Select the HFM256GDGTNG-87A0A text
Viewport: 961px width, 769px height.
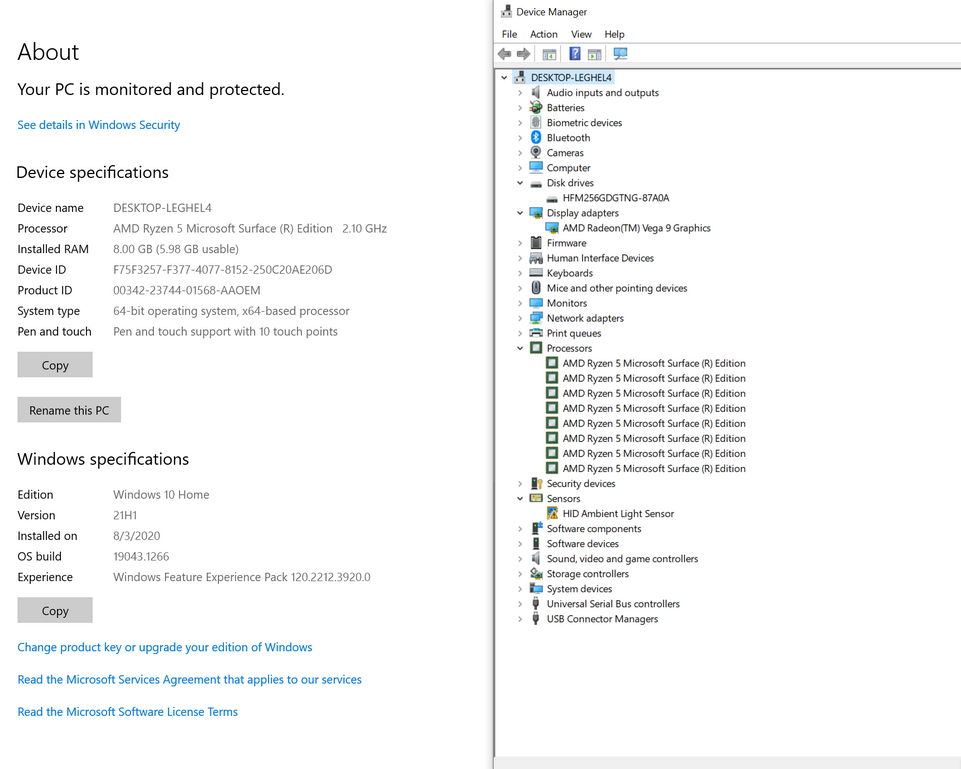(x=616, y=198)
